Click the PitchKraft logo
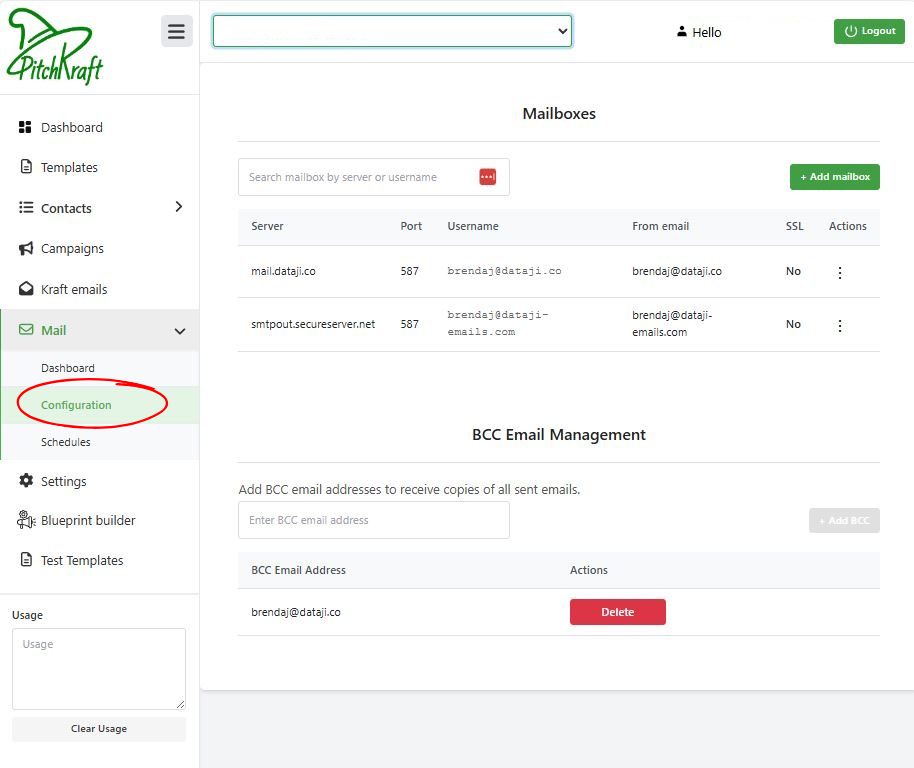The width and height of the screenshot is (914, 768). click(x=55, y=47)
